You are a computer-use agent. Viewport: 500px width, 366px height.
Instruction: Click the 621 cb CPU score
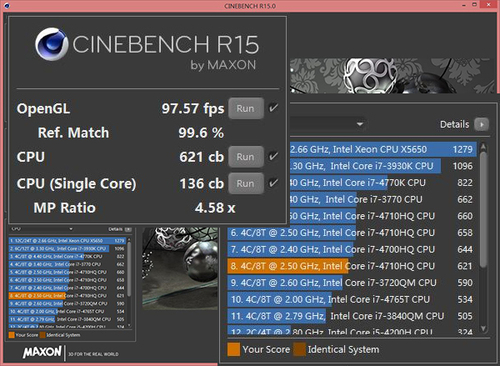coord(201,157)
